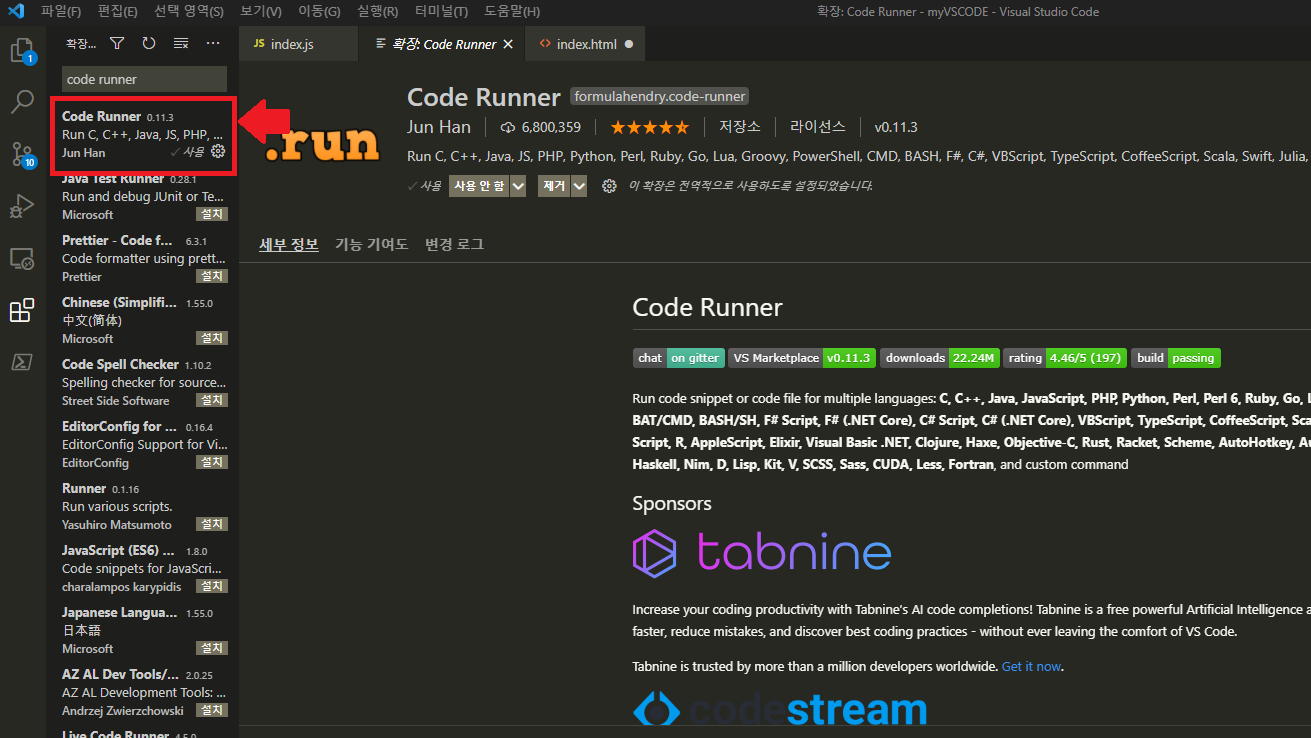Viewport: 1311px width, 738px height.
Task: Install Japanese Language Pack extension
Action: pos(212,649)
